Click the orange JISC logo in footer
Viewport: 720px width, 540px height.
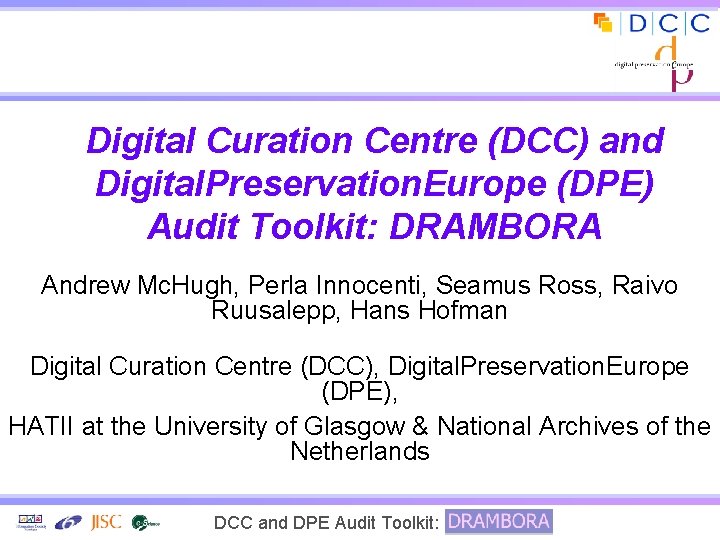click(106, 522)
